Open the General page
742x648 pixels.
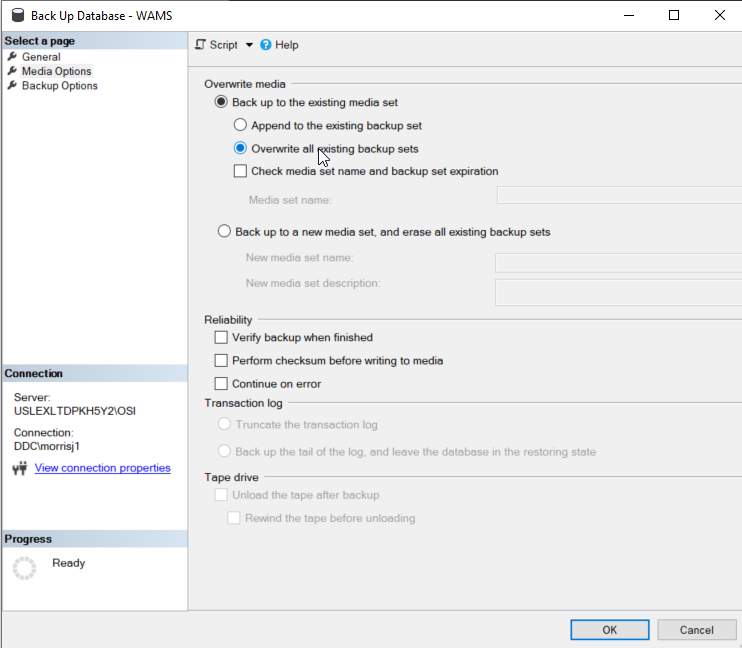[41, 57]
